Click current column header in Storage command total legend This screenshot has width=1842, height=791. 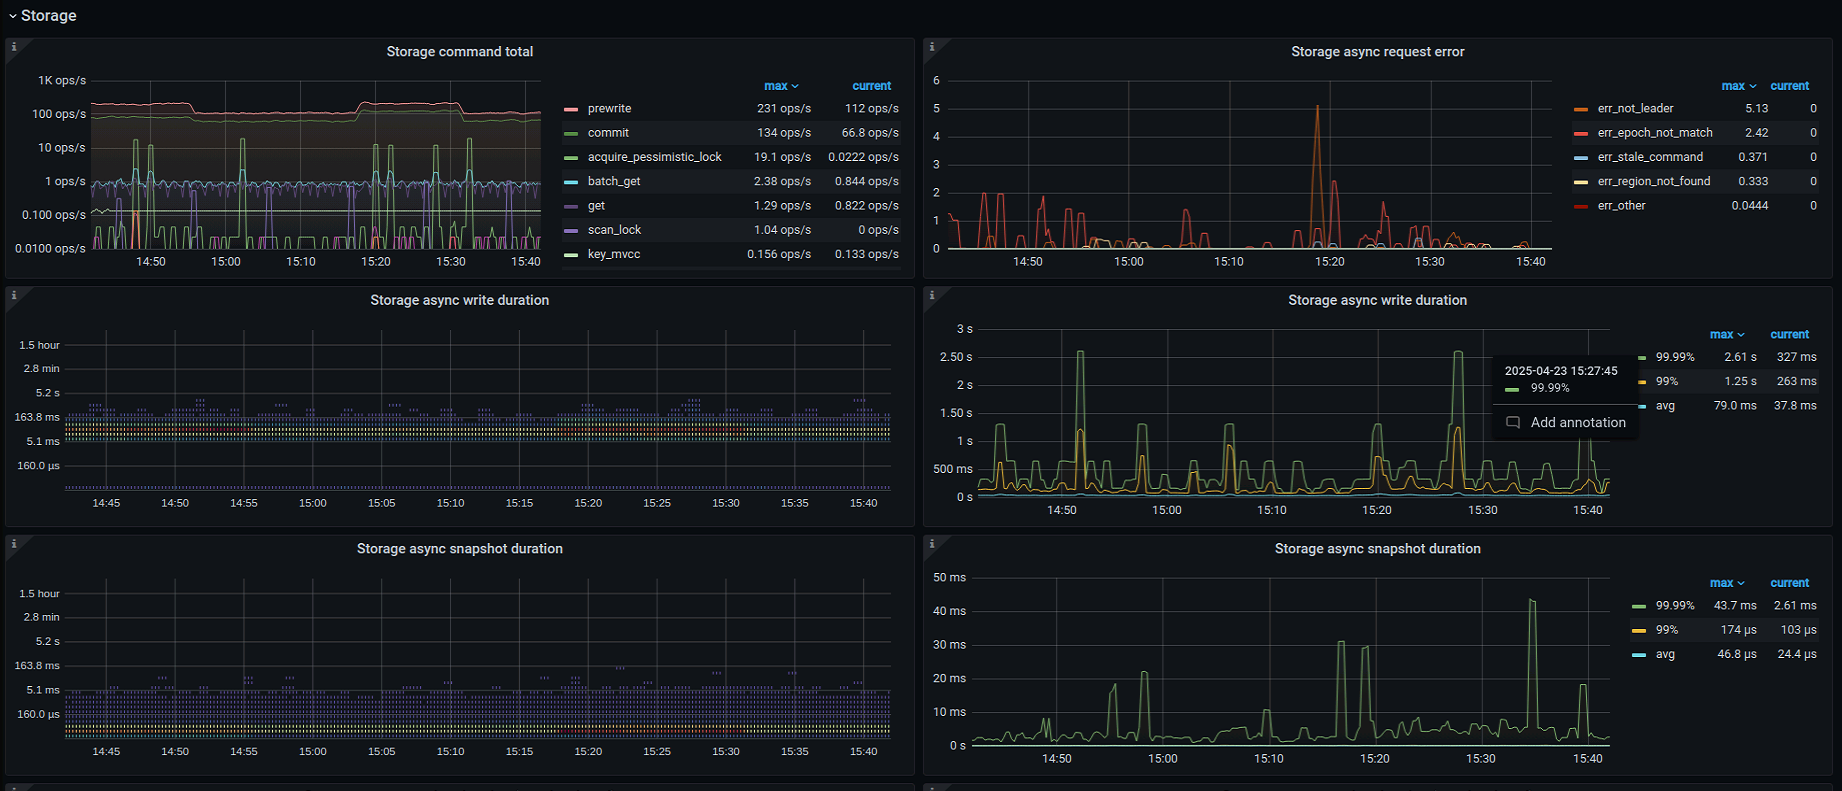pos(871,86)
